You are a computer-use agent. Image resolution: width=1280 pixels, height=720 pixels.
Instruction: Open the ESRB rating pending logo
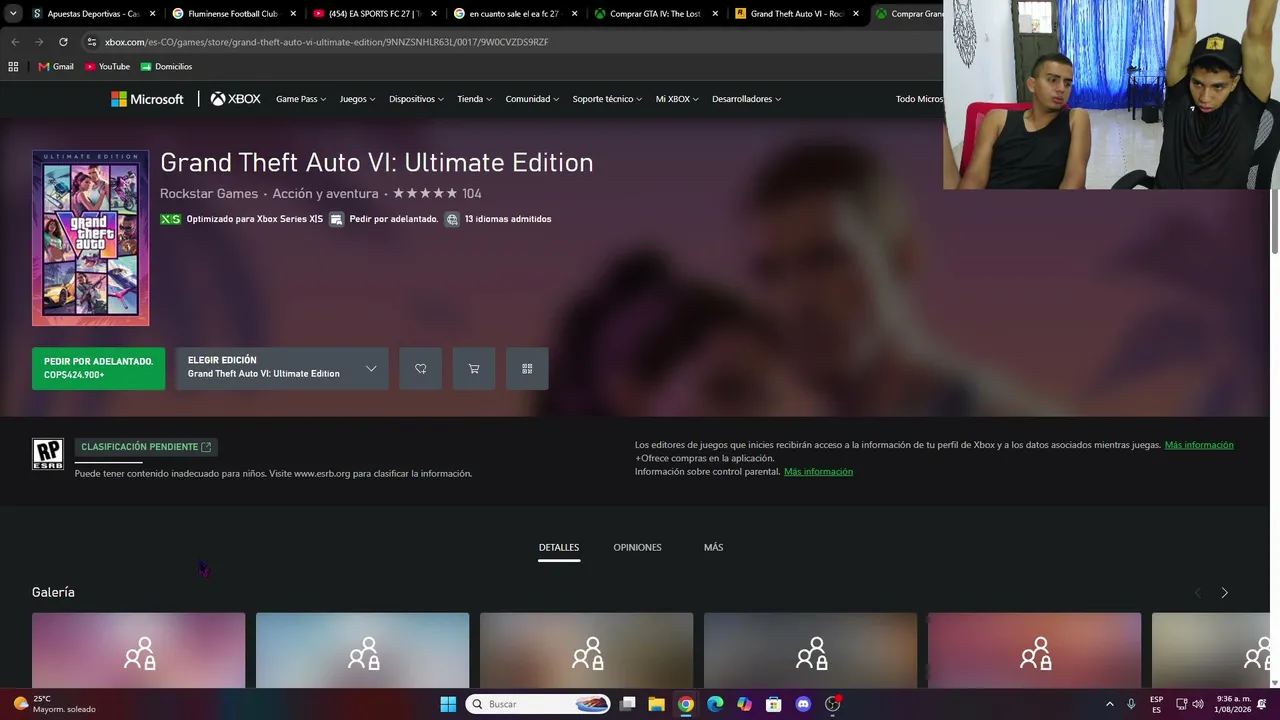click(48, 454)
